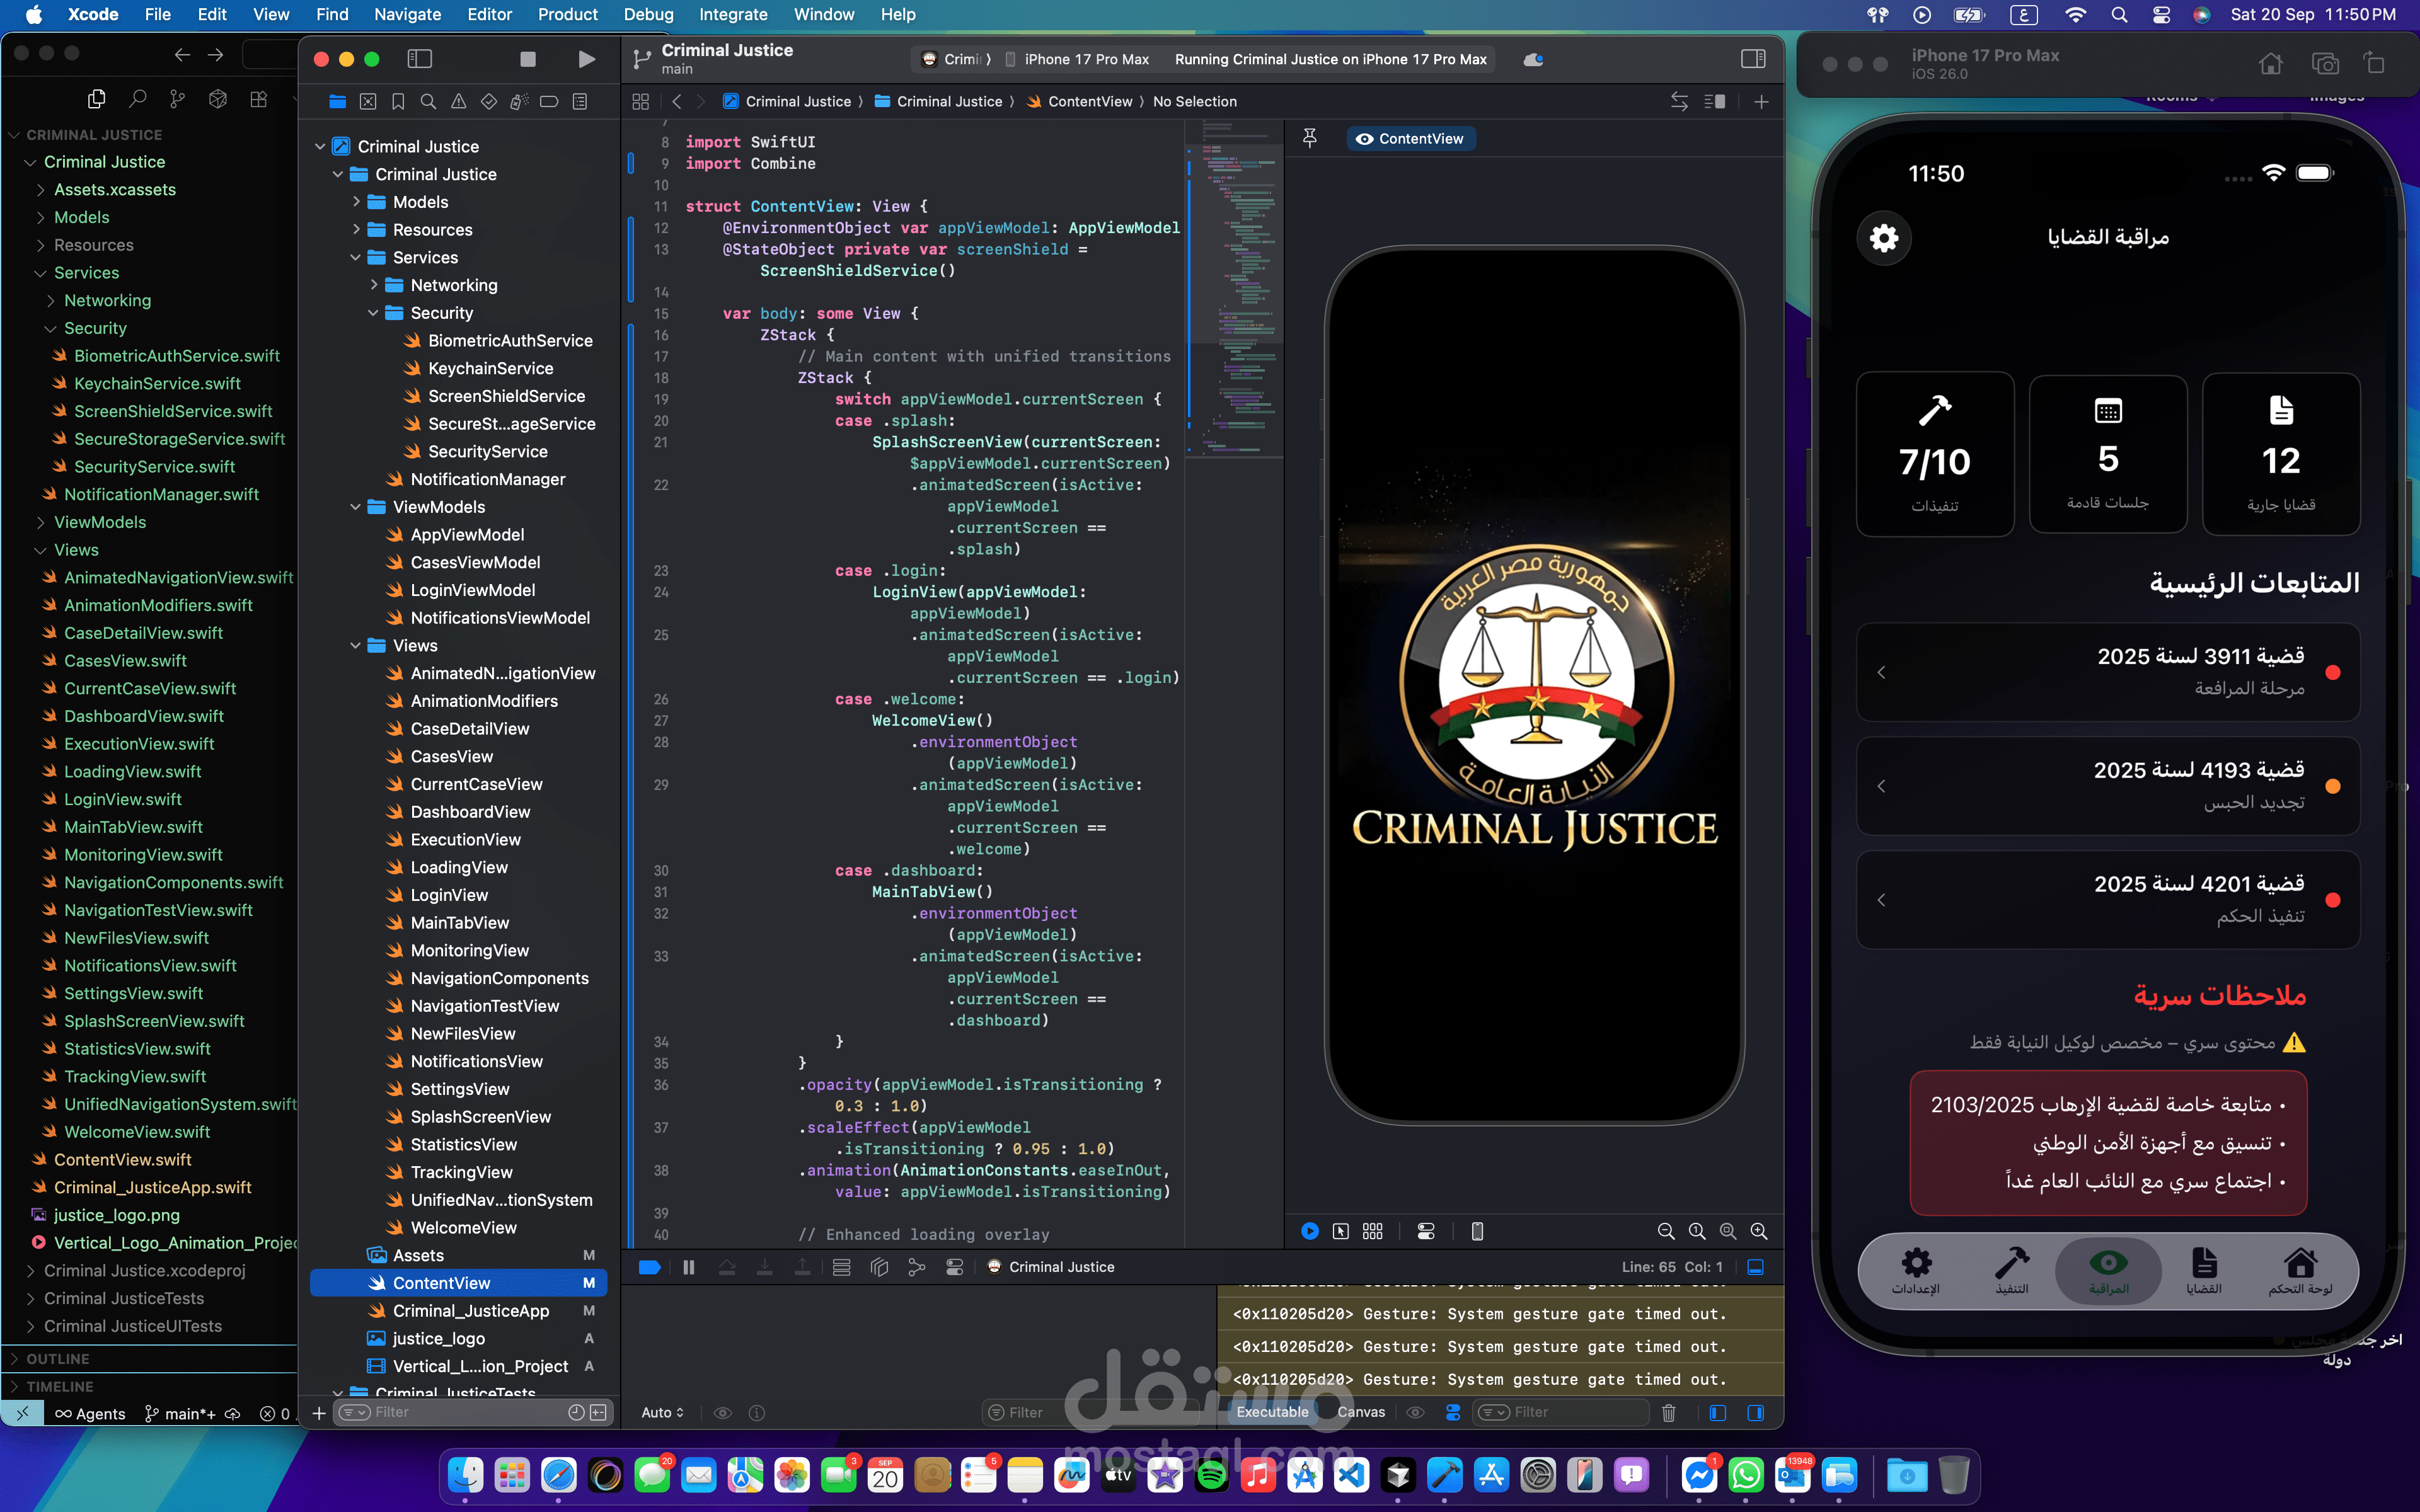Hide the debug area toggle
Screen dimensions: 2420x1512
coord(1755,1267)
